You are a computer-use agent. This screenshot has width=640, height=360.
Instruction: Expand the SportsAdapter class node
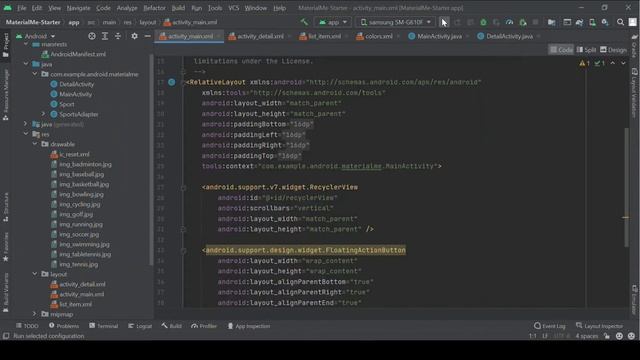(x=44, y=114)
